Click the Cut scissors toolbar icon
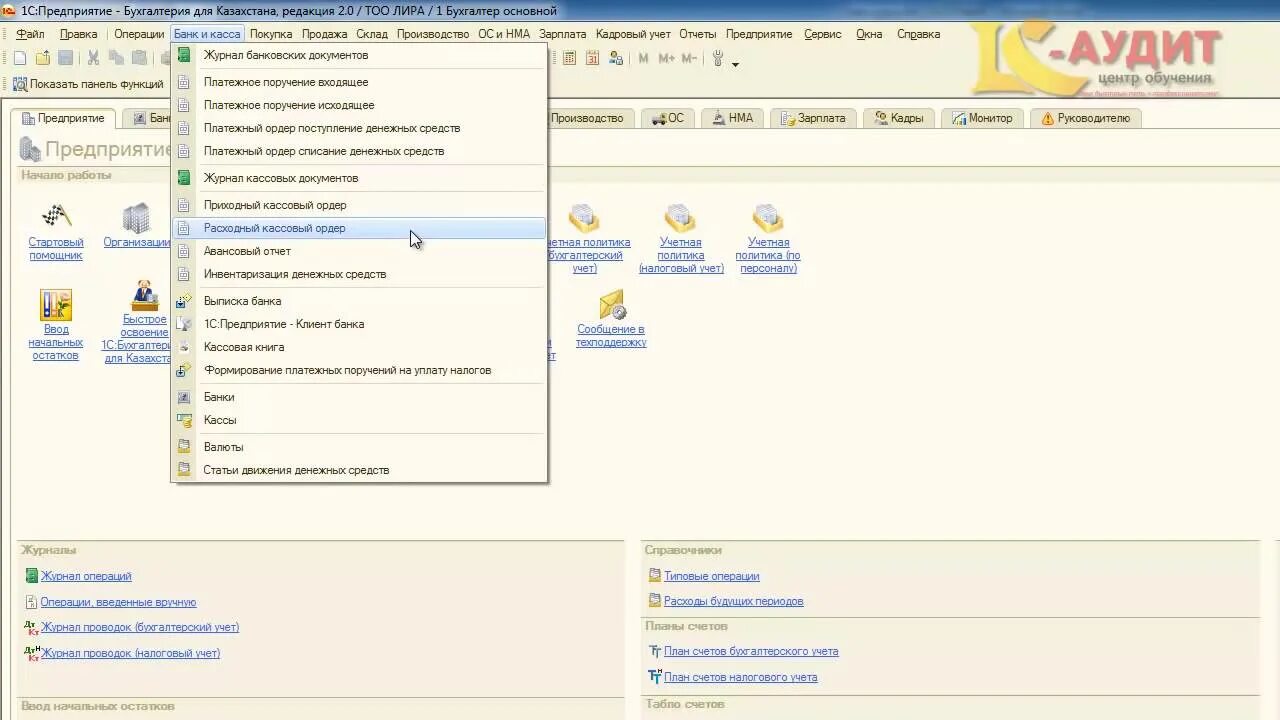The image size is (1280, 720). point(94,59)
